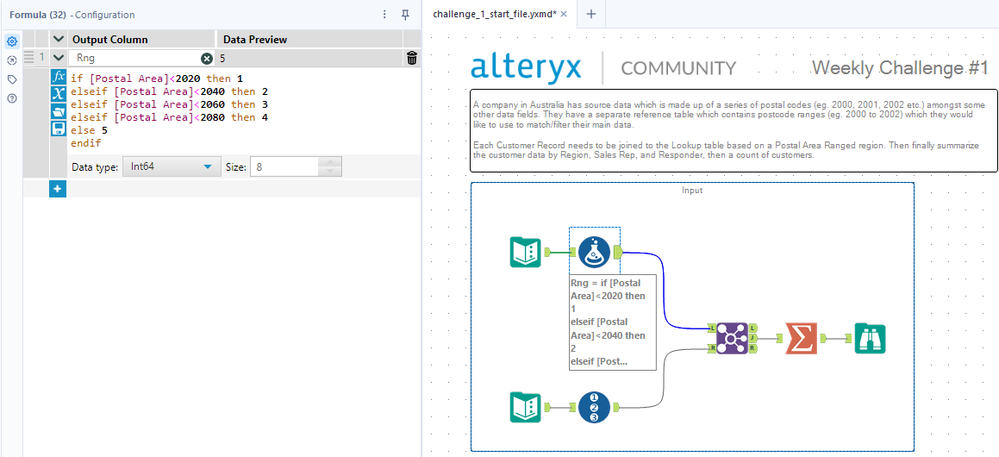Select the Formula tool flask icon

[594, 252]
